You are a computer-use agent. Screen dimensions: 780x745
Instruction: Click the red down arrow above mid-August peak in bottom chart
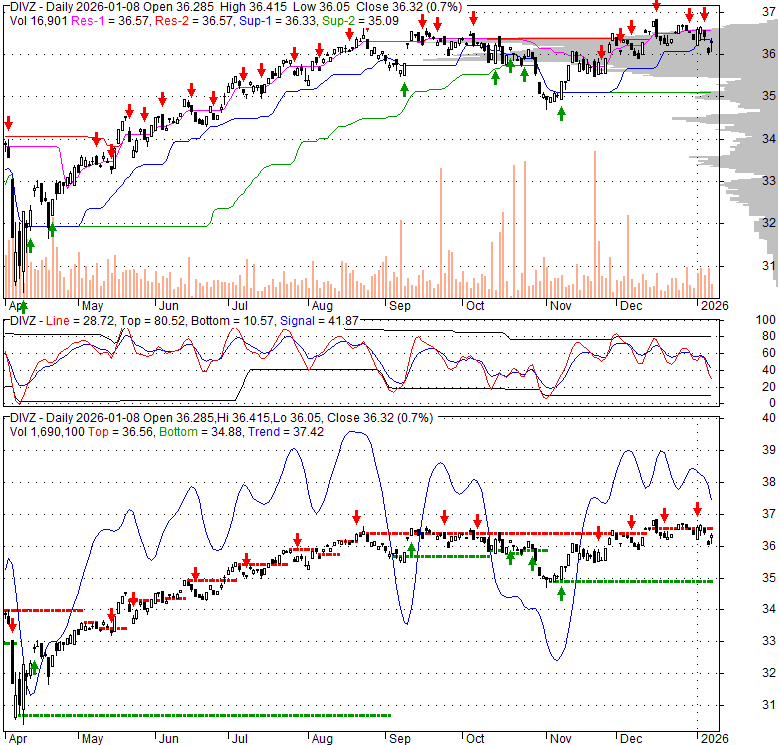[356, 517]
